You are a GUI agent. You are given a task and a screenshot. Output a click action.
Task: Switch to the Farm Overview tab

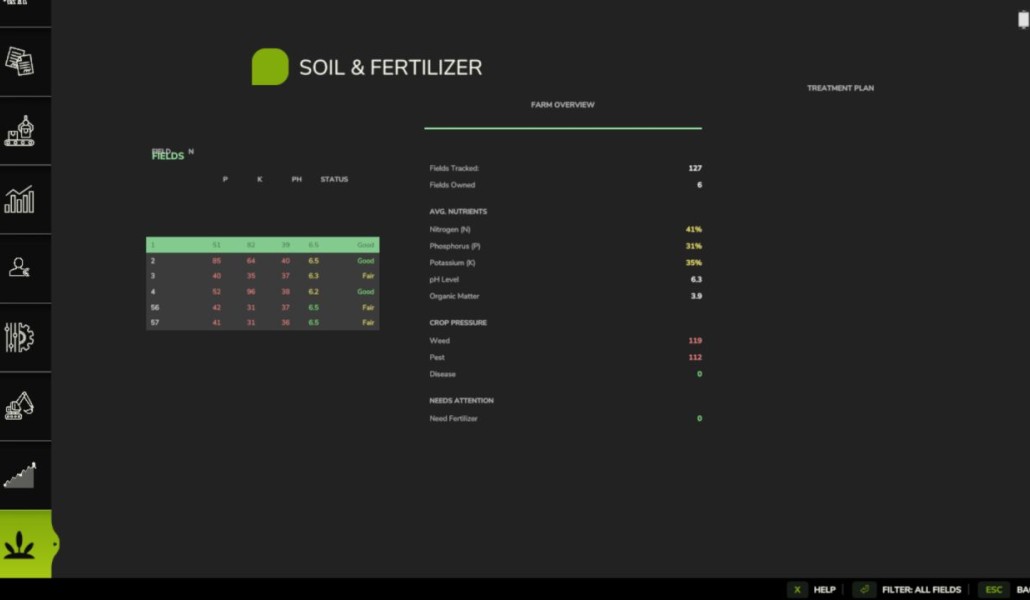[x=562, y=104]
